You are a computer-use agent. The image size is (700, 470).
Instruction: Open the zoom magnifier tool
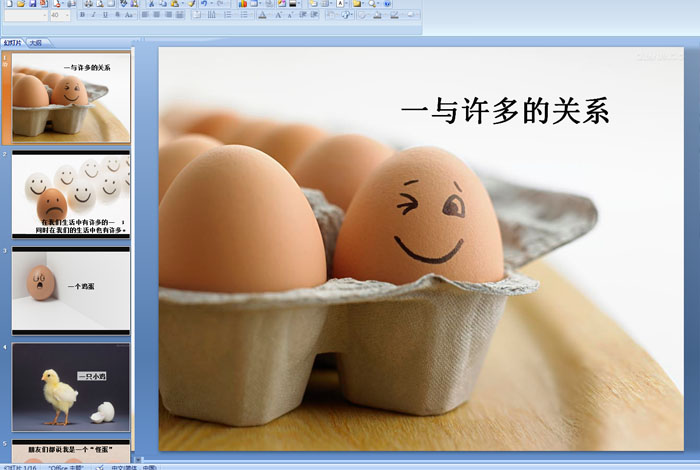pos(372,4)
